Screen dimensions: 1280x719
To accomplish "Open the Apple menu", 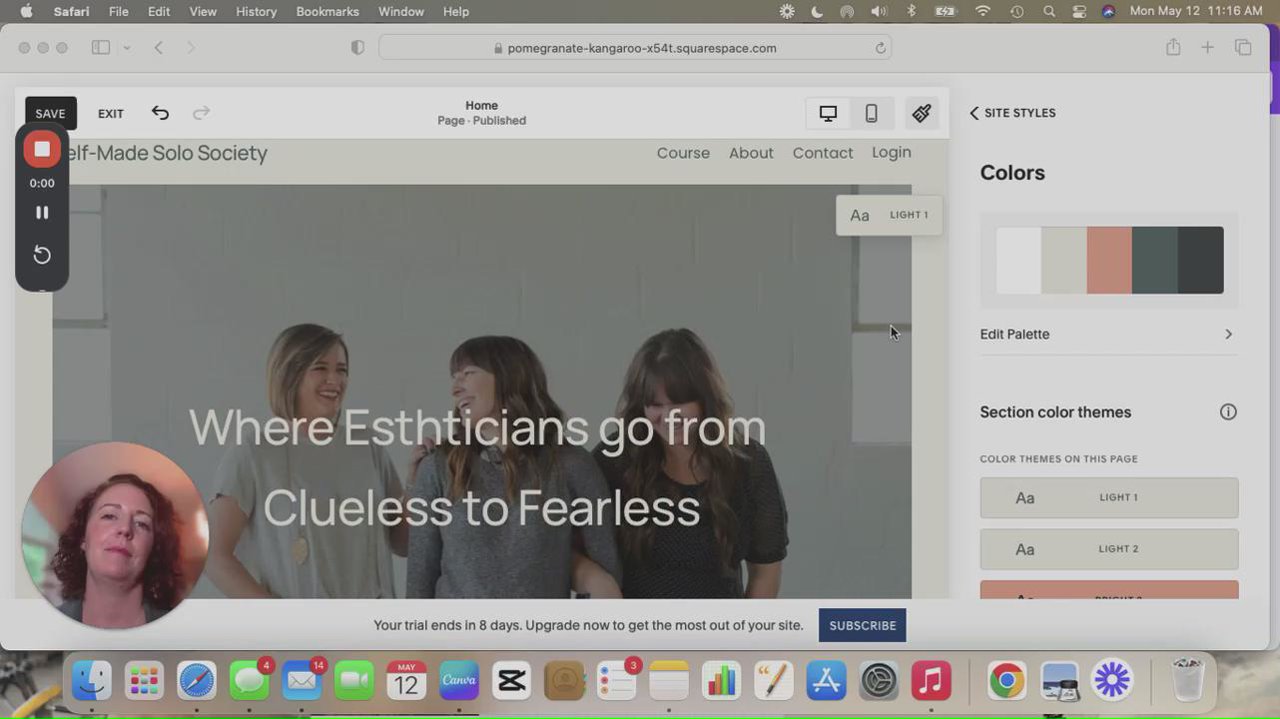I will click(x=26, y=11).
